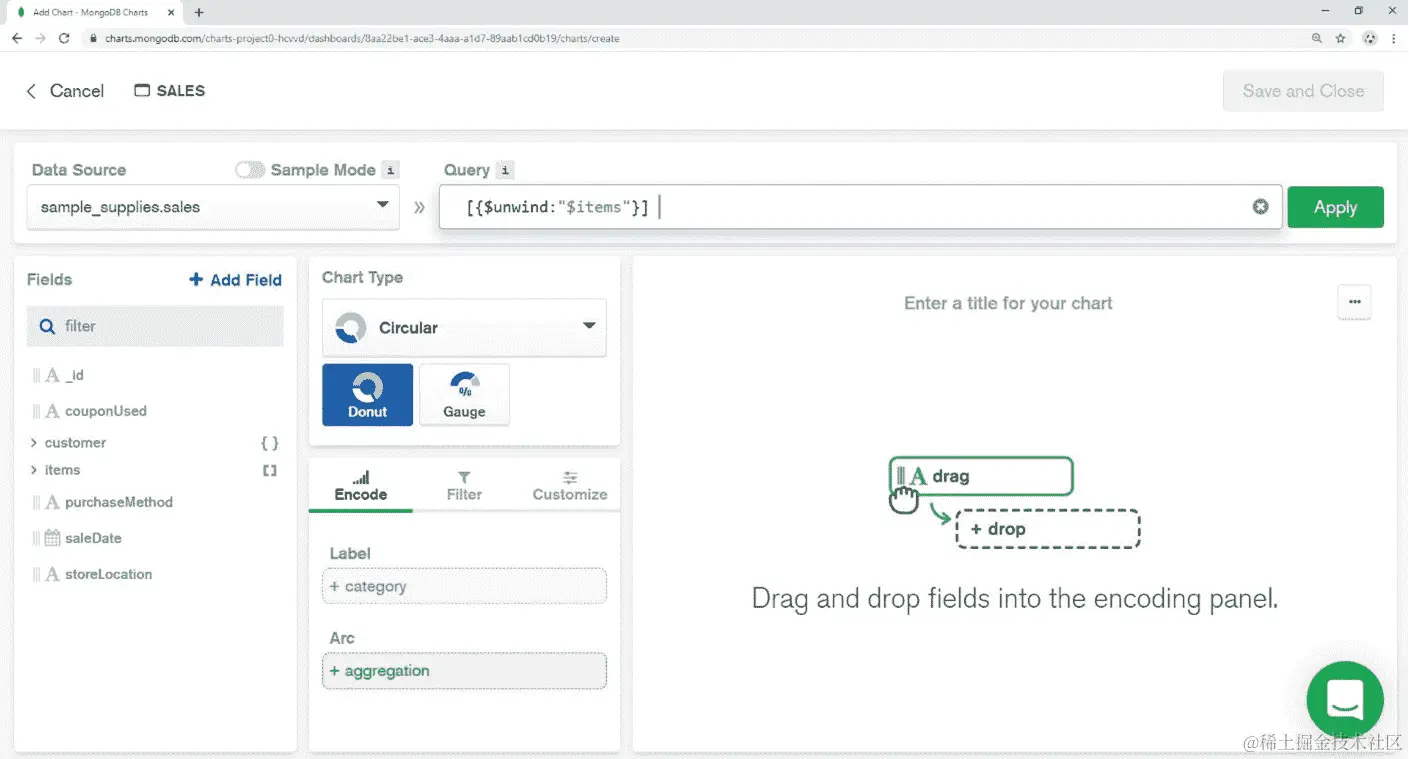Click the customer object braces icon
Screen dimensions: 1409x759
pyautogui.click(x=269, y=443)
